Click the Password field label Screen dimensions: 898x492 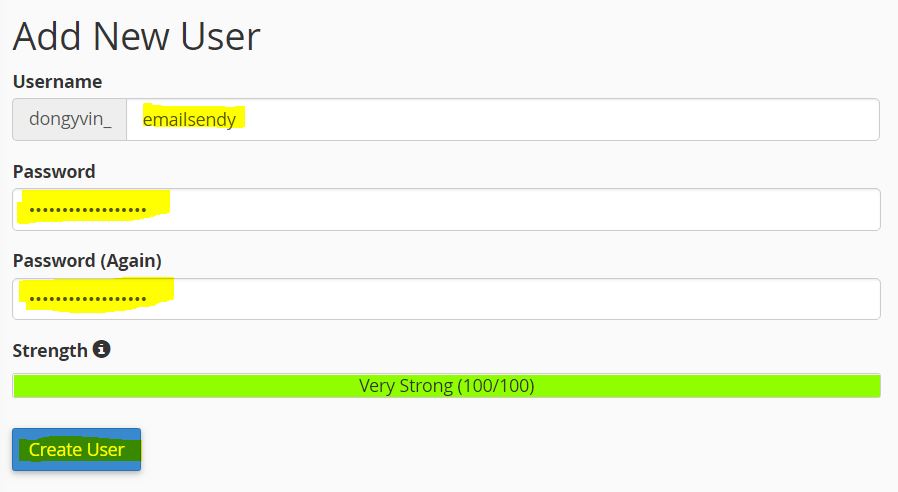click(x=54, y=171)
